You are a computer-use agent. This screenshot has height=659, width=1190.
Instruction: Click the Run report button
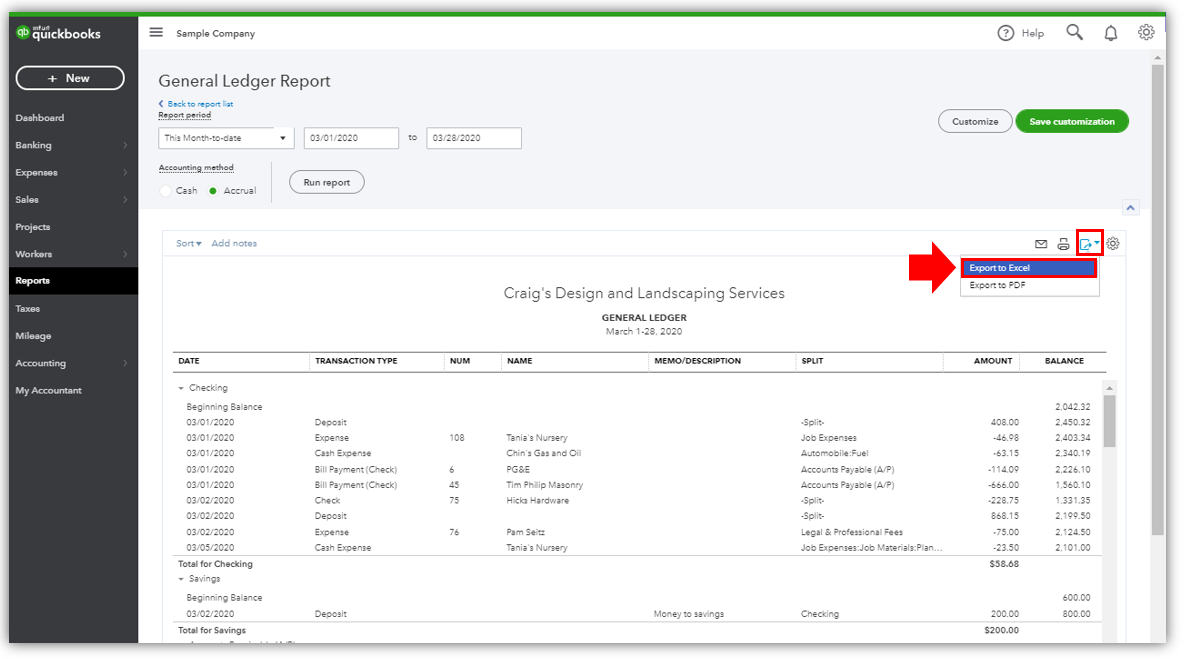pos(327,182)
